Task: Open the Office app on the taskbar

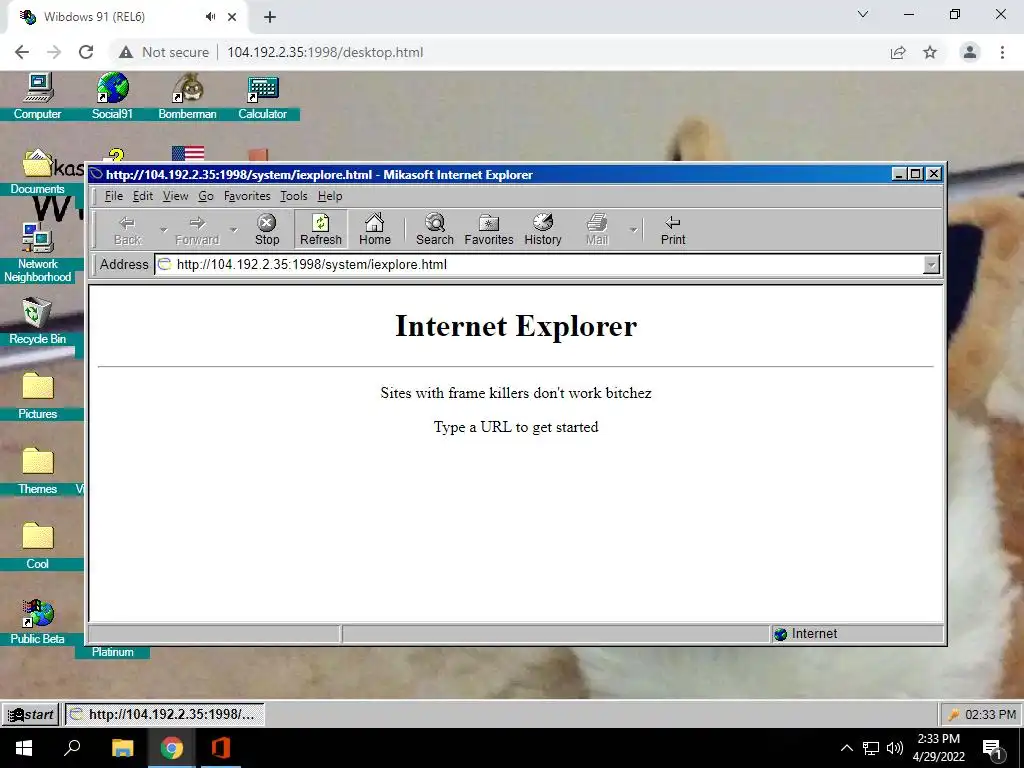Action: (221, 748)
